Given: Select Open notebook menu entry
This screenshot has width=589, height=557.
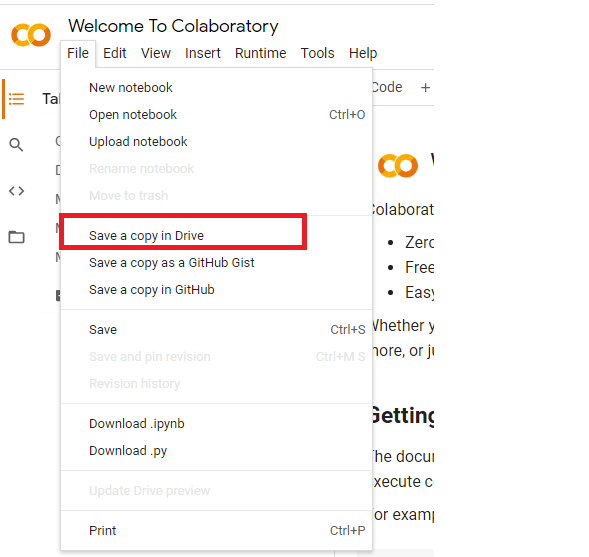Looking at the screenshot, I should click(216, 115).
